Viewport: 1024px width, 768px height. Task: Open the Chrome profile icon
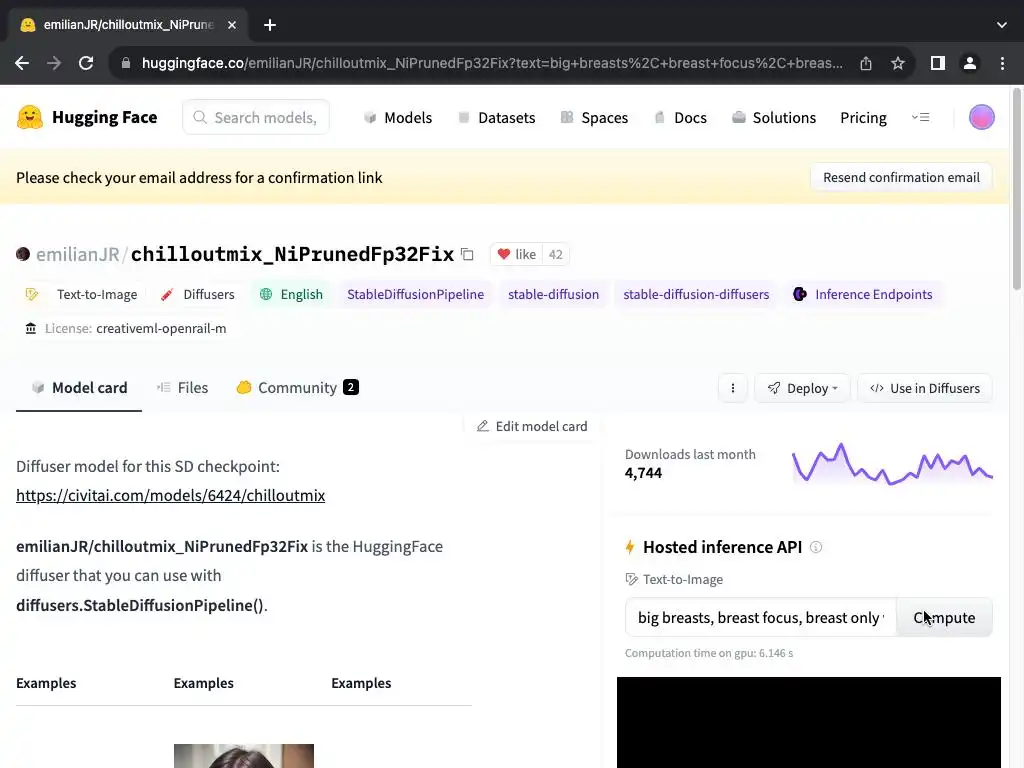[970, 63]
